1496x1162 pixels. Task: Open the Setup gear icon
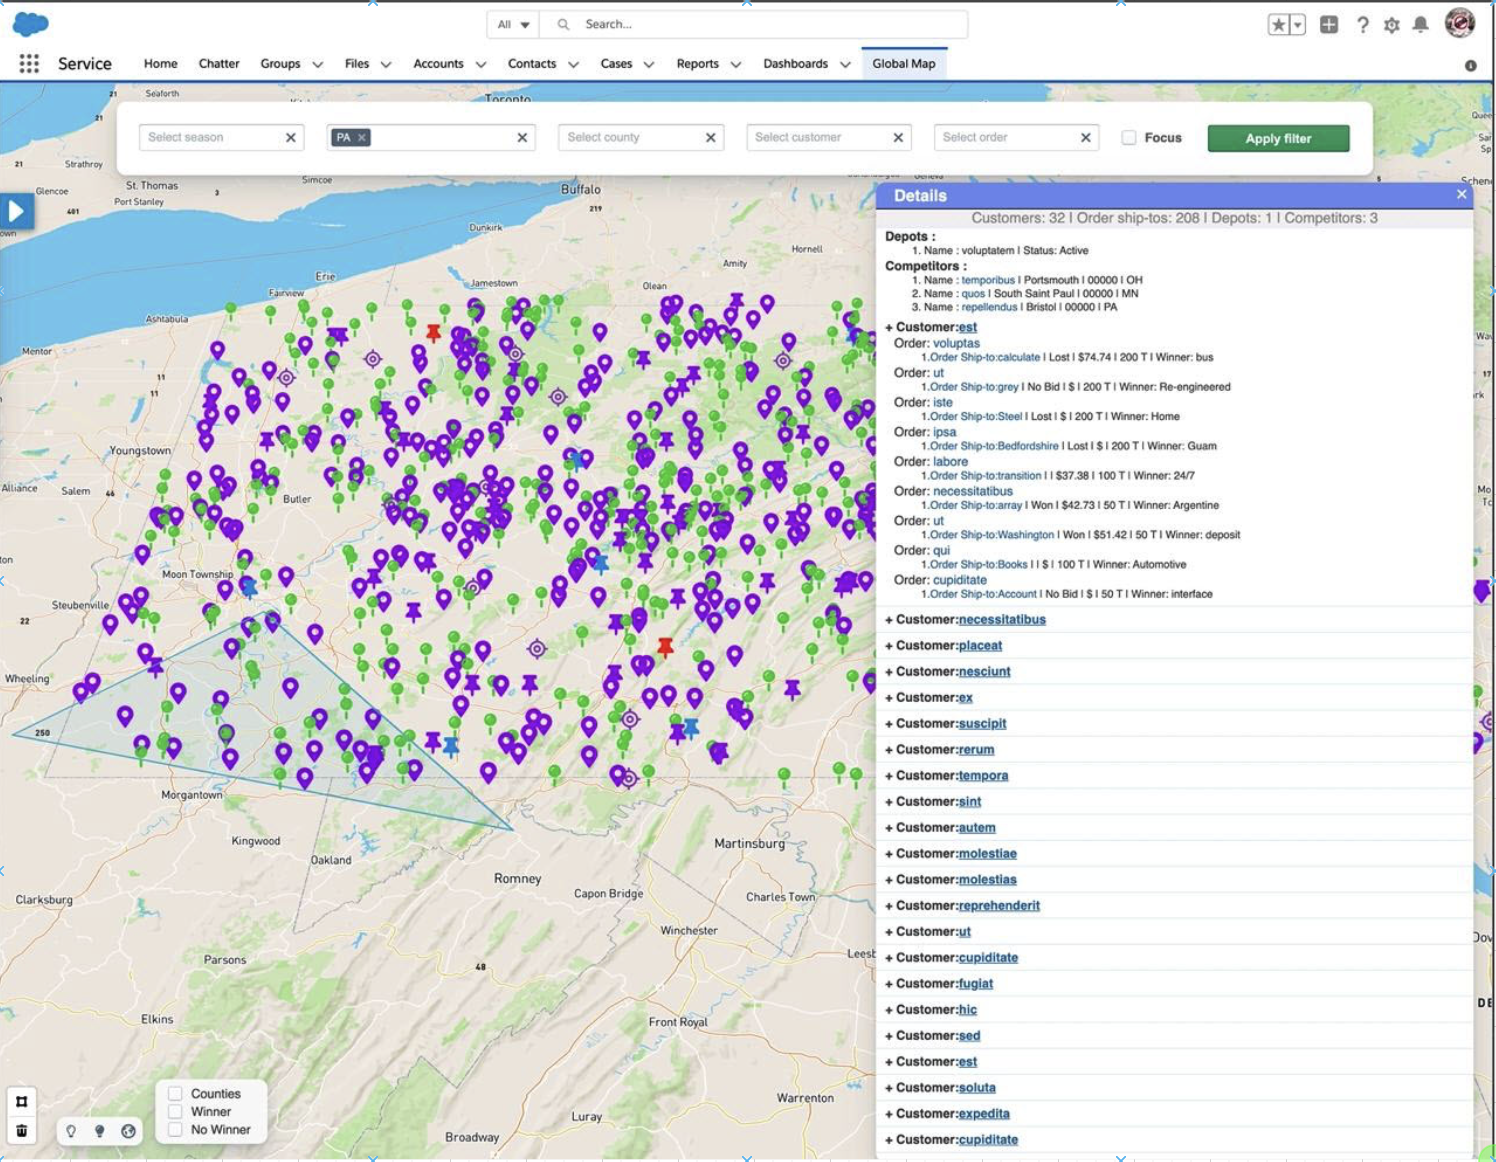coord(1391,25)
